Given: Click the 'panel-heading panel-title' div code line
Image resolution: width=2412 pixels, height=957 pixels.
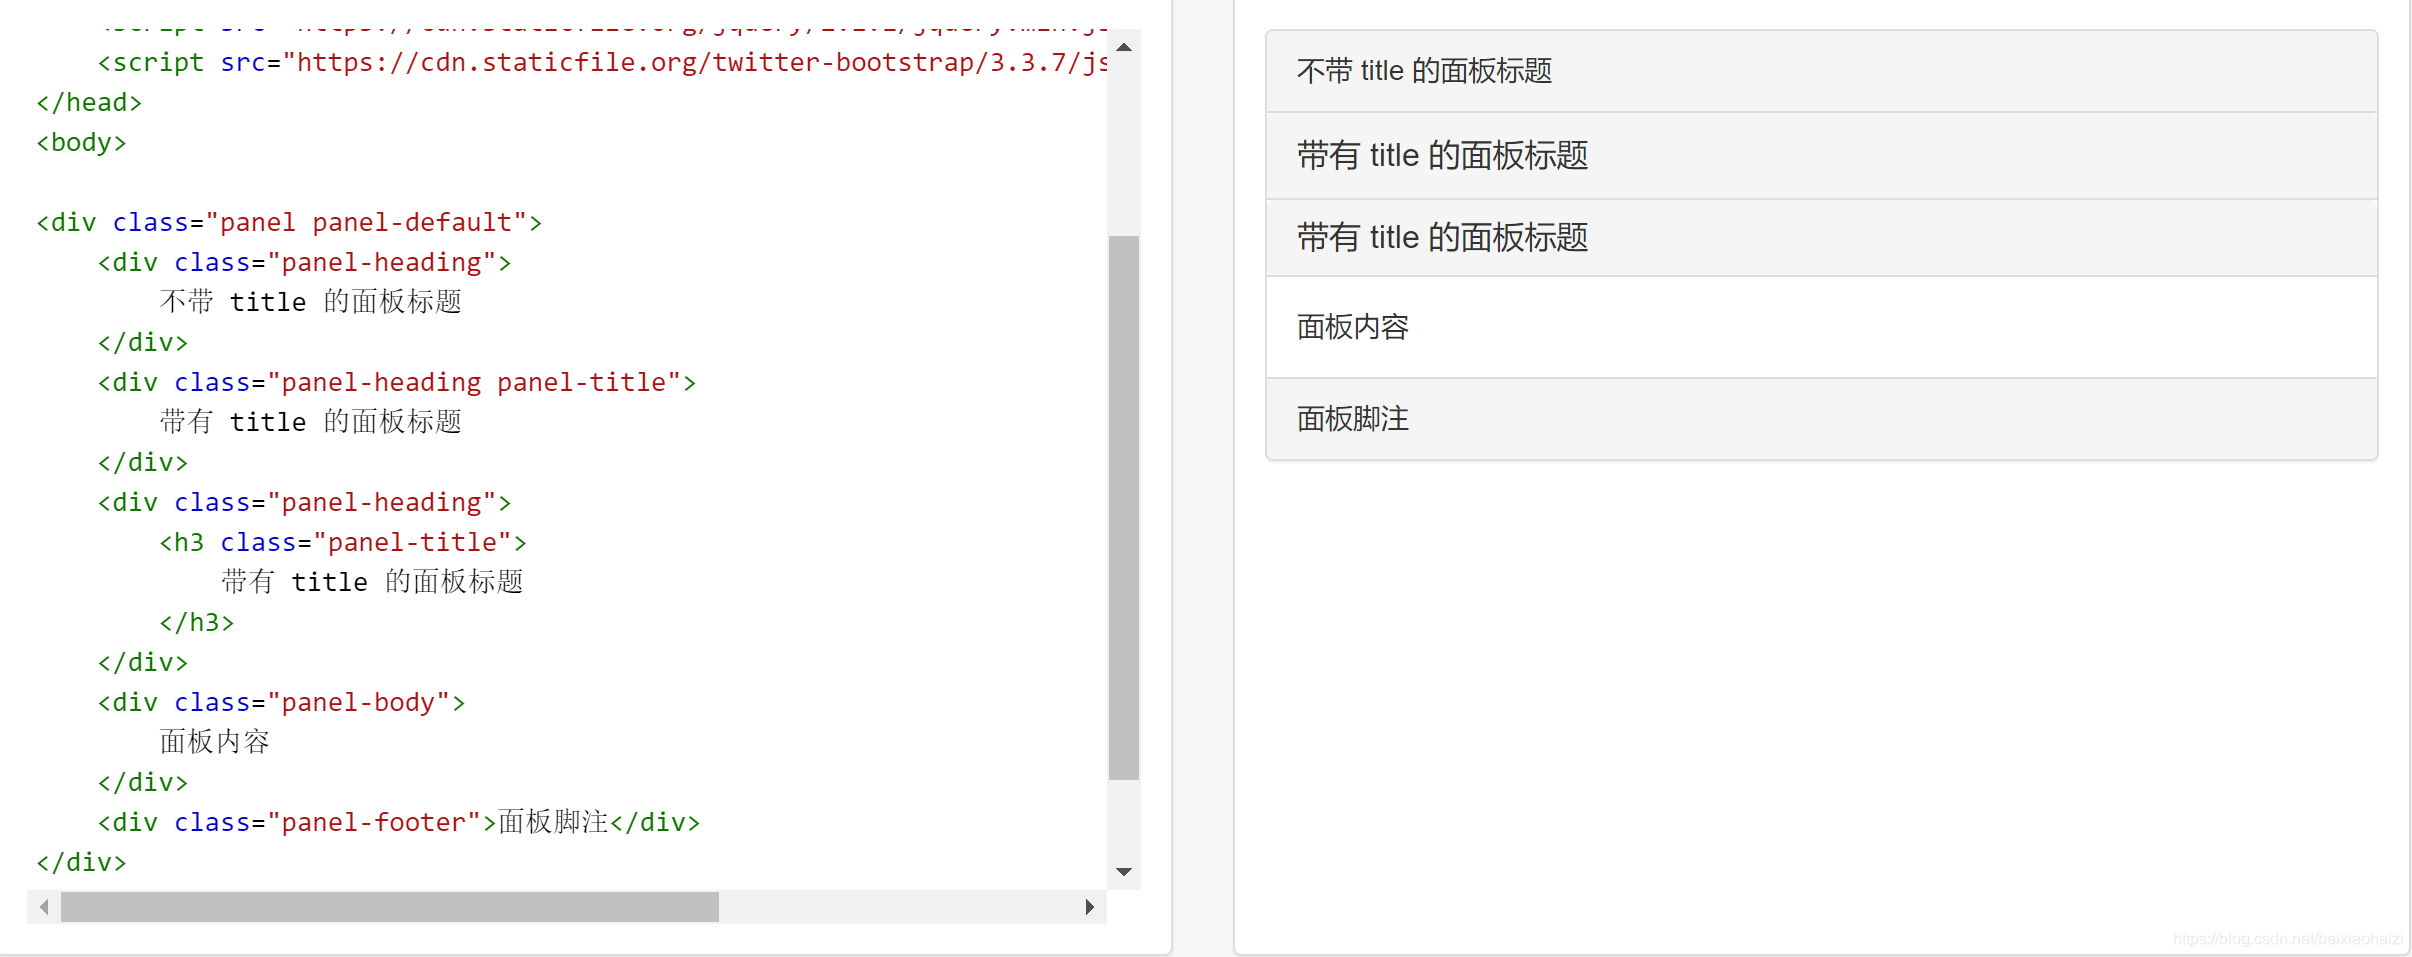Looking at the screenshot, I should click(x=397, y=382).
